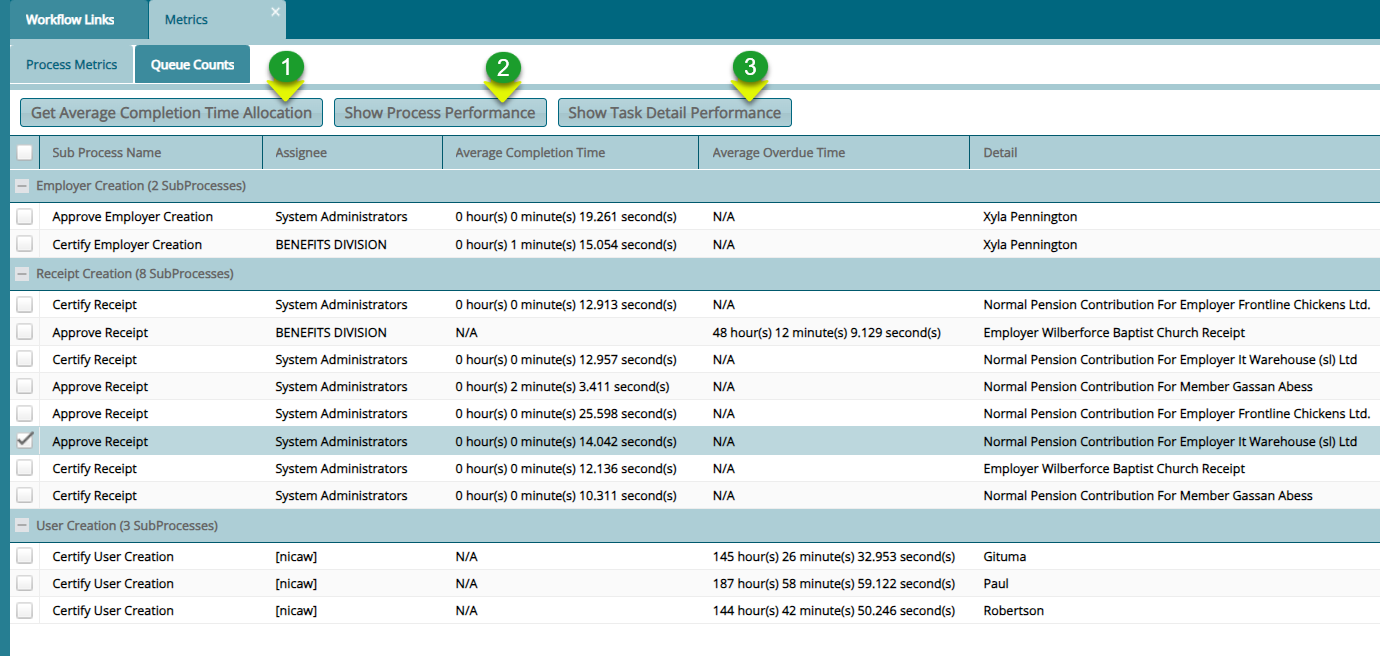Switch to the Workflow Links tab
1380x656 pixels.
coord(70,18)
